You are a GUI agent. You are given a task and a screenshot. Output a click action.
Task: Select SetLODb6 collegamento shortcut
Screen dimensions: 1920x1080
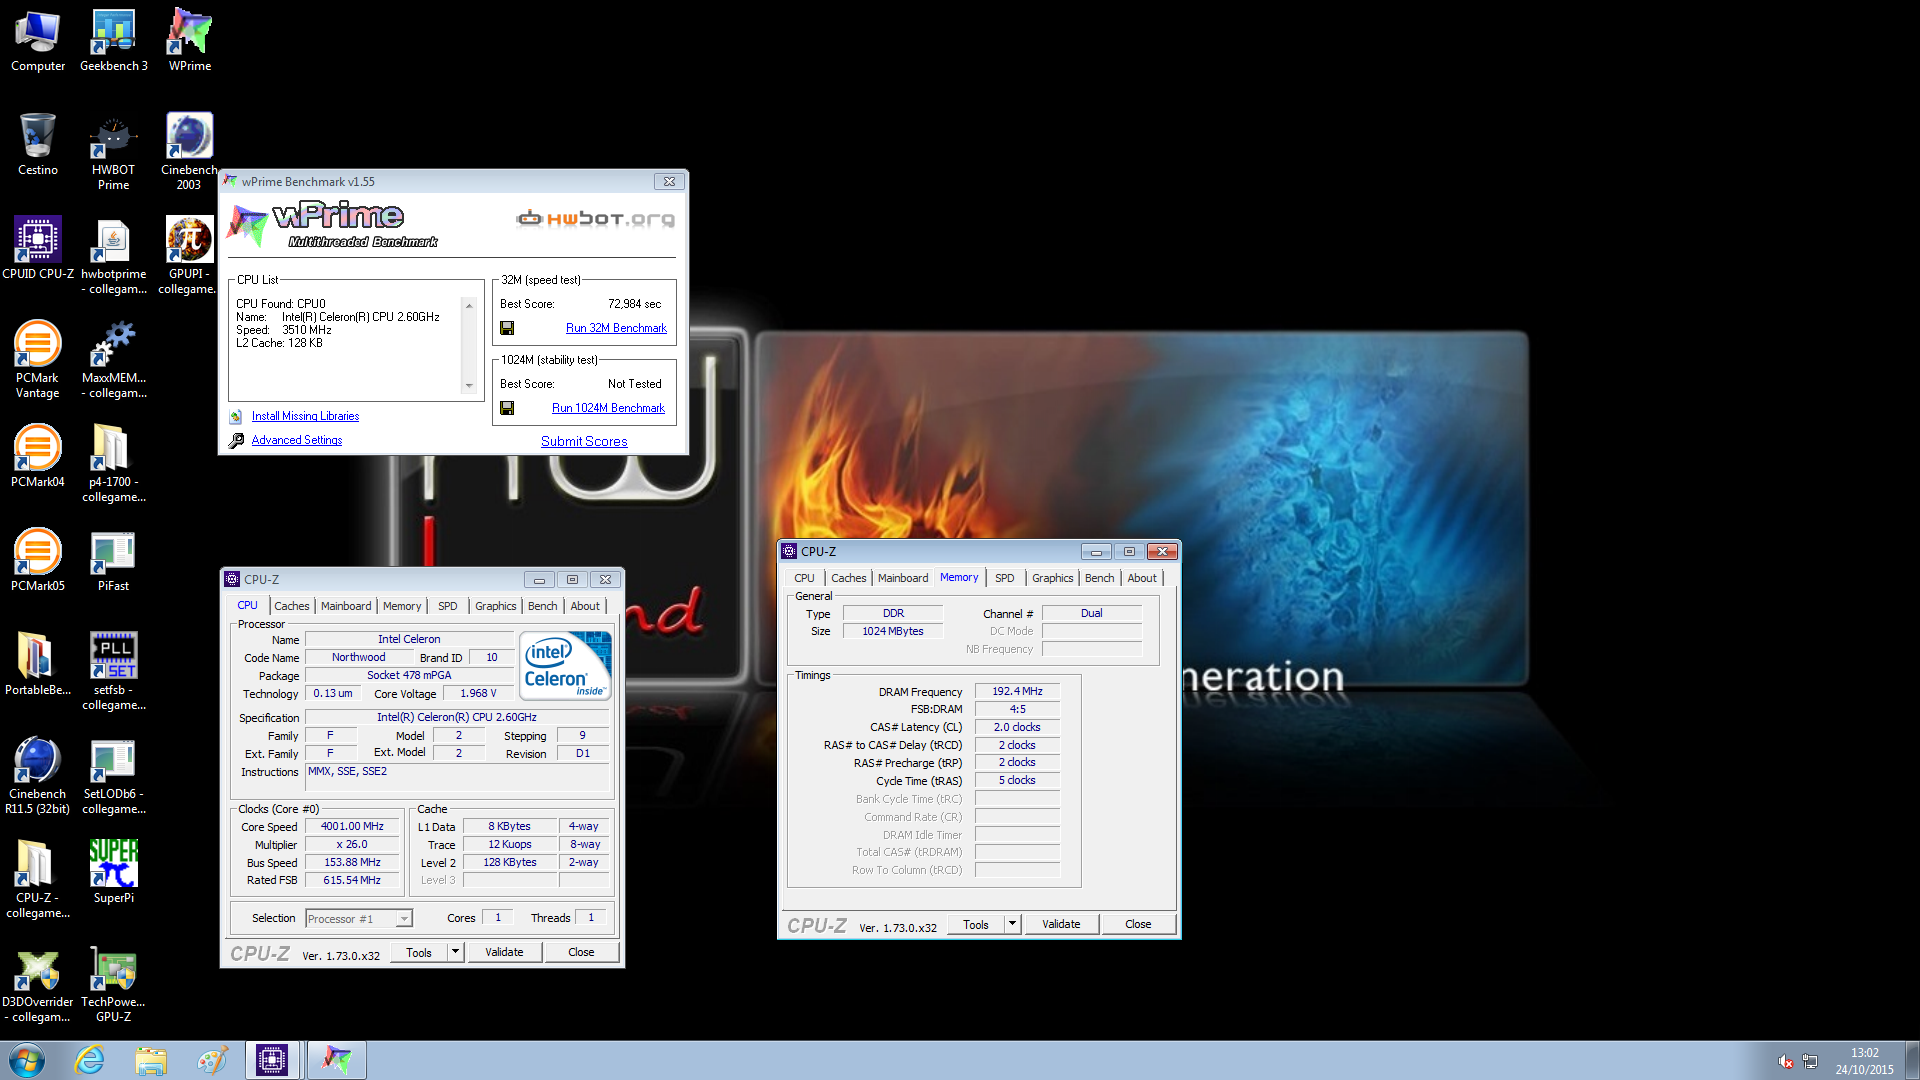pyautogui.click(x=113, y=776)
